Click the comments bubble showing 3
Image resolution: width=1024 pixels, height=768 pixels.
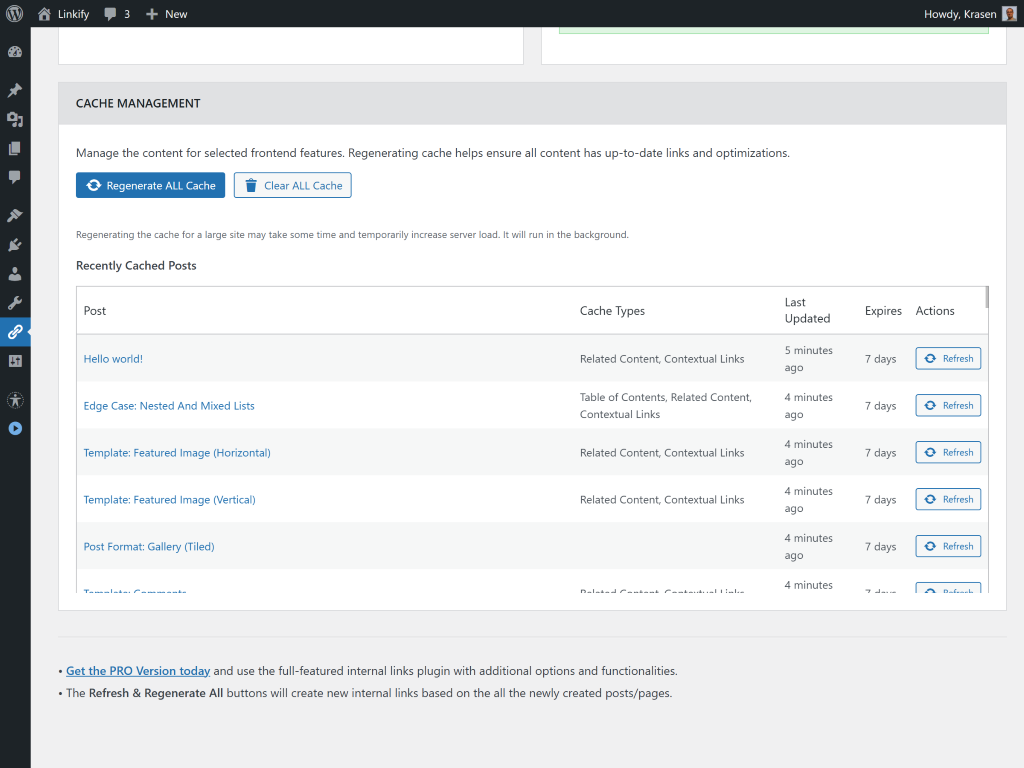tap(116, 13)
